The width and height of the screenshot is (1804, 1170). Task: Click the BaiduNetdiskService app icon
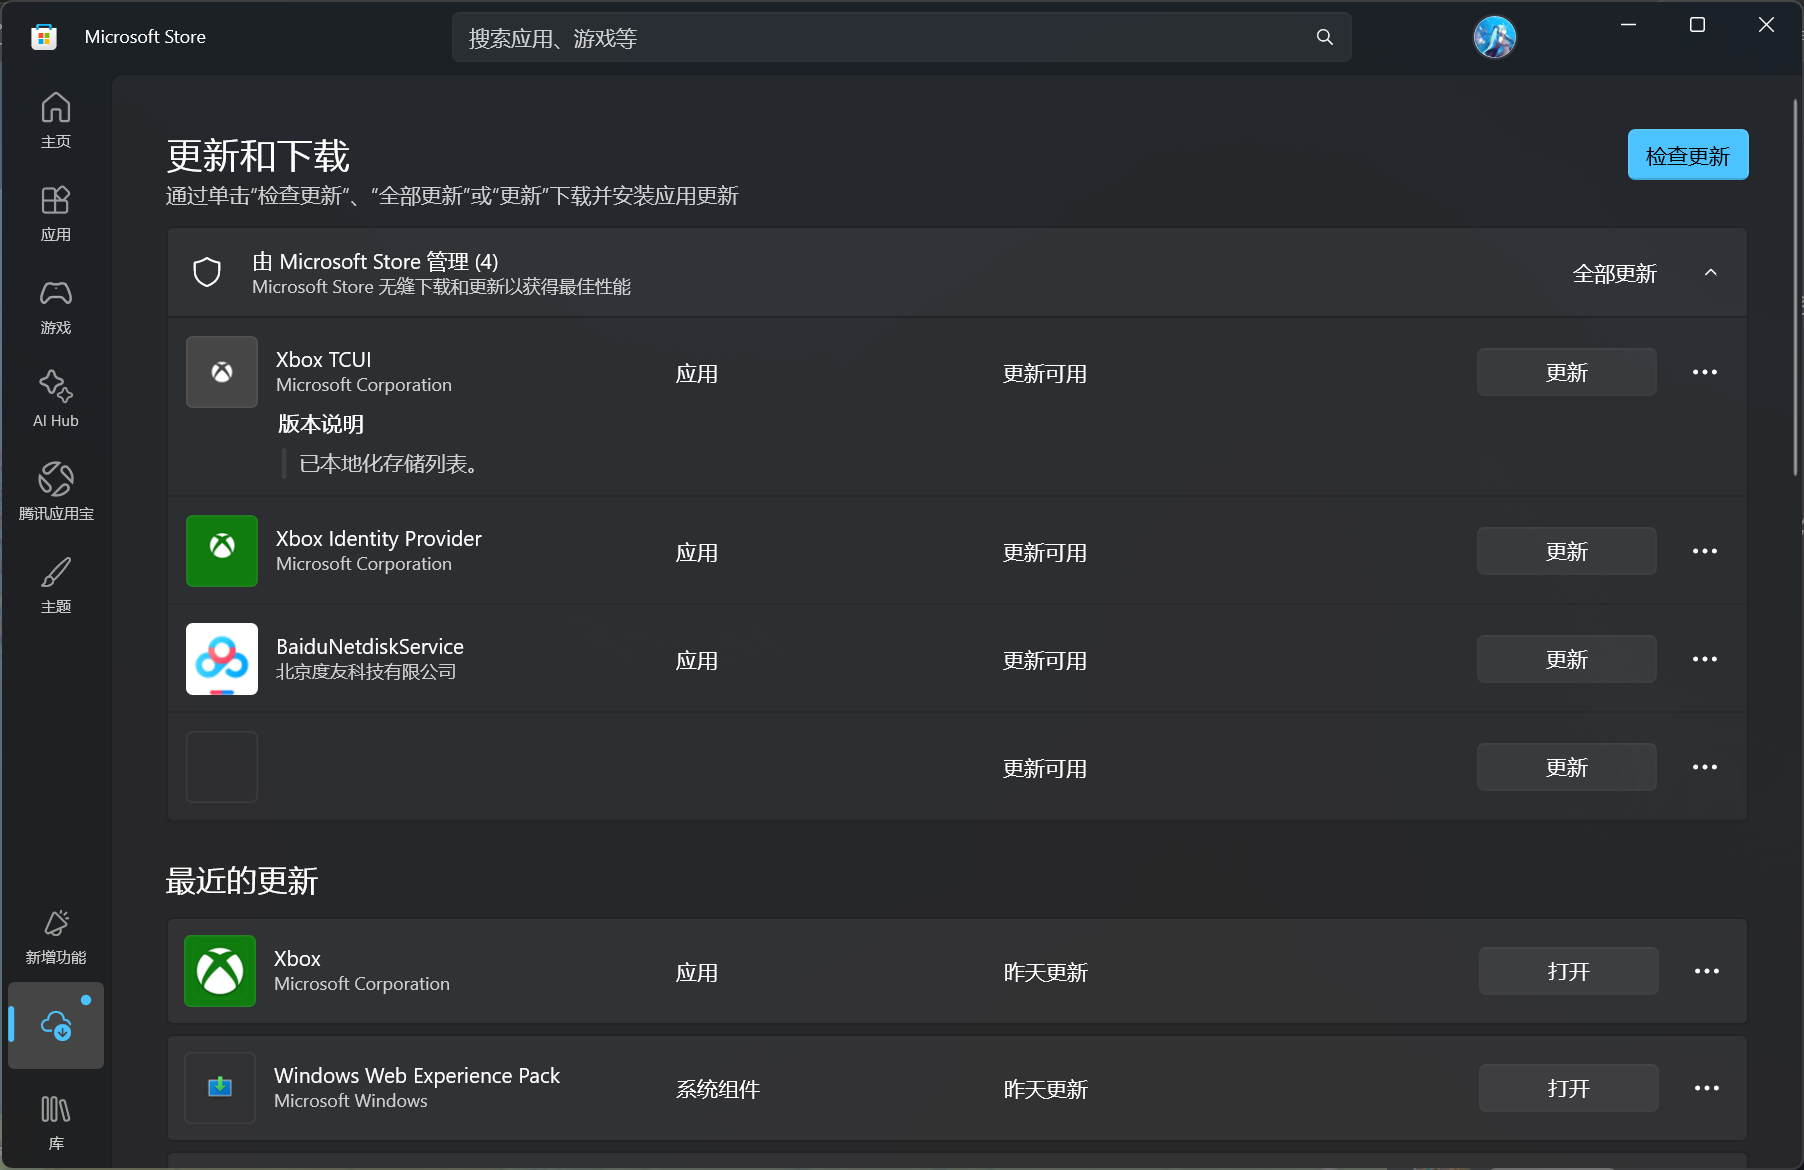tap(222, 659)
